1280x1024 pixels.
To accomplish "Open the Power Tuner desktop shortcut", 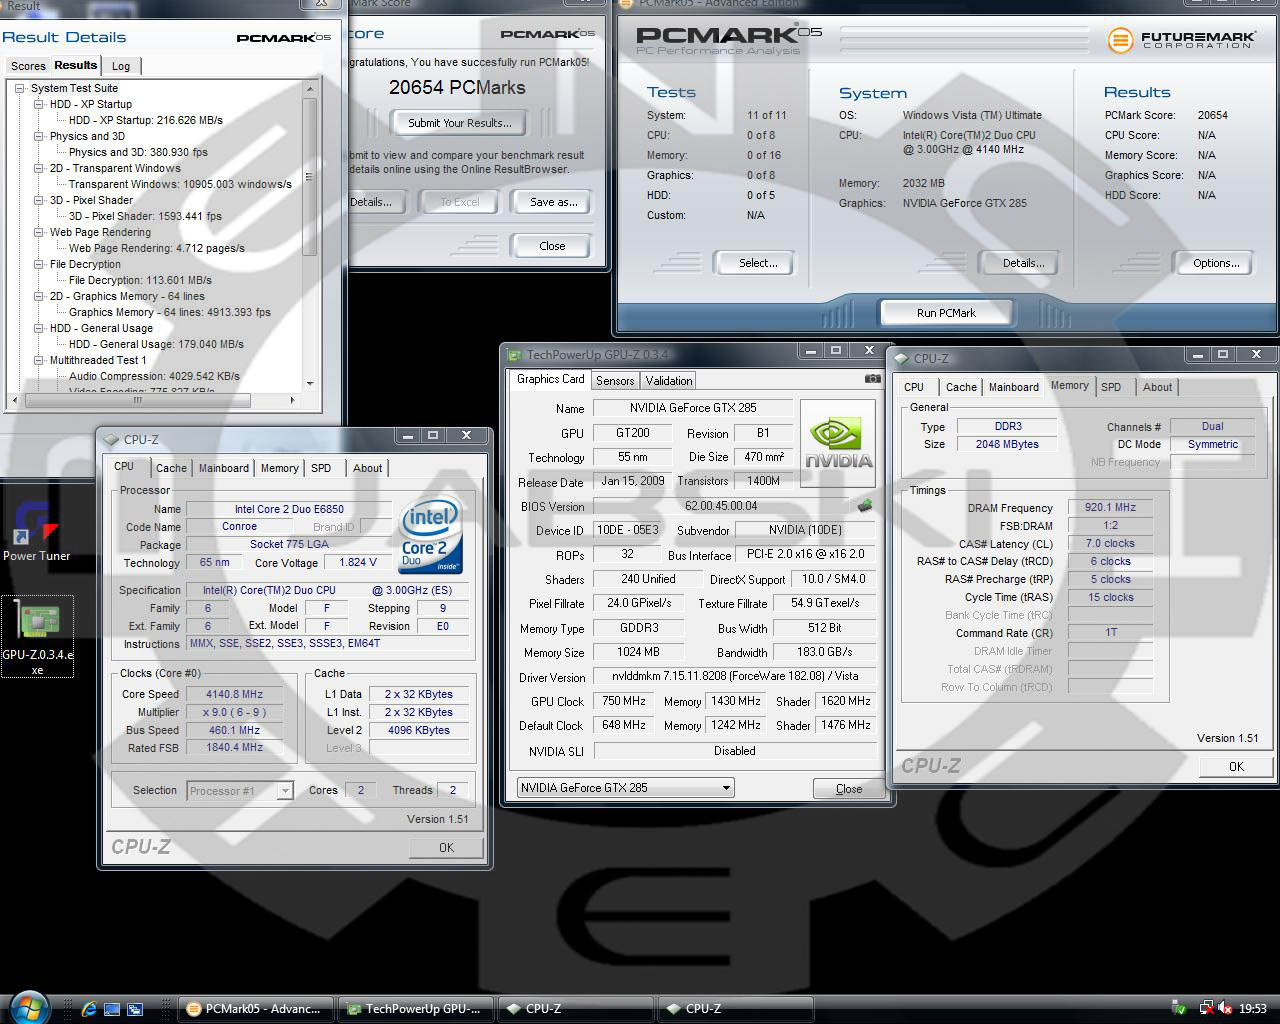I will click(36, 530).
